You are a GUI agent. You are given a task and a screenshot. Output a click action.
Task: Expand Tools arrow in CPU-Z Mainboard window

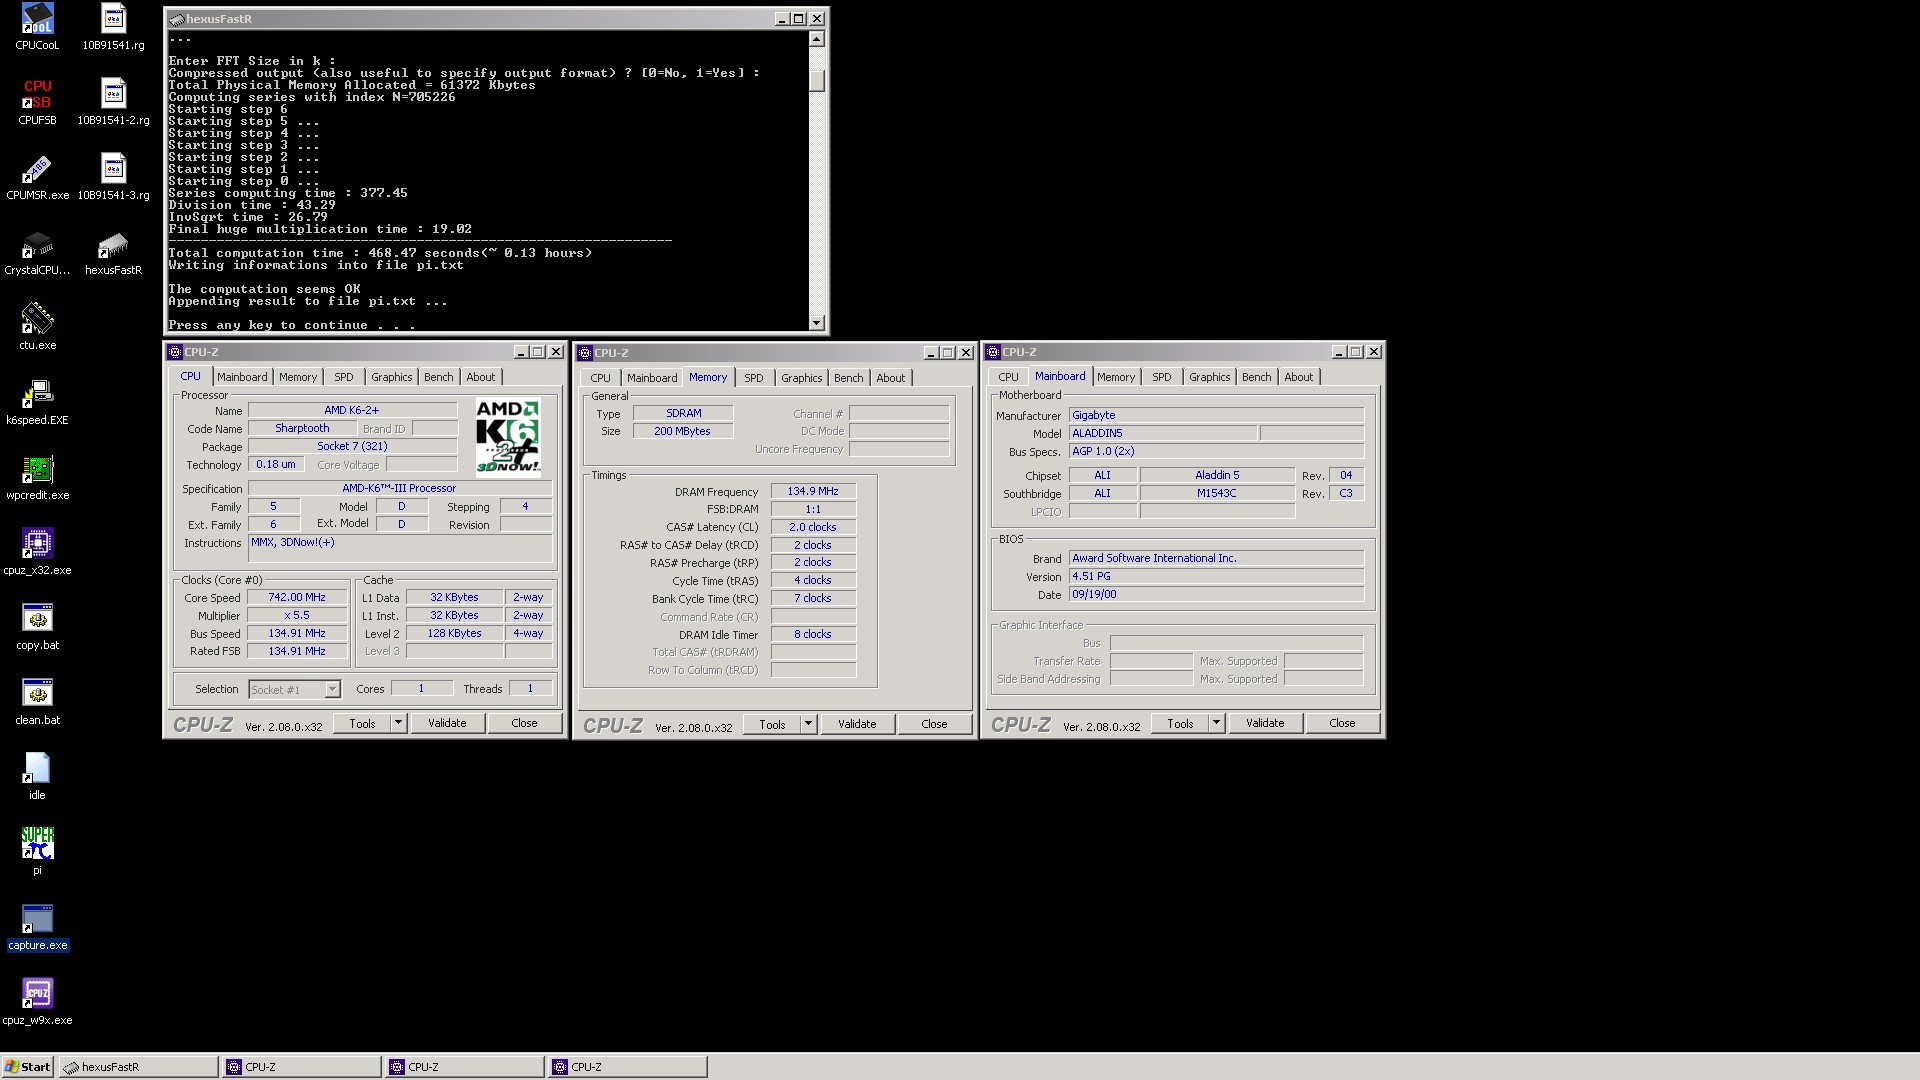pos(1216,723)
